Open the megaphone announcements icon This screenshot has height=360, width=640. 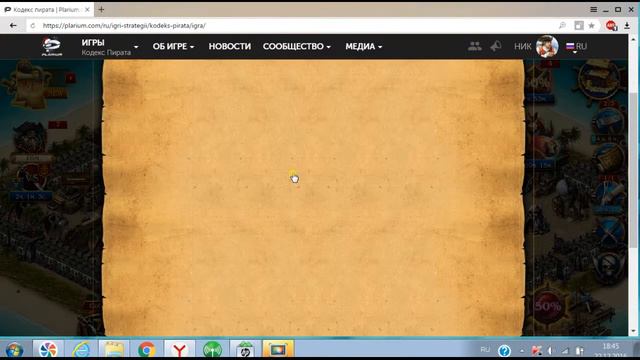pos(496,46)
